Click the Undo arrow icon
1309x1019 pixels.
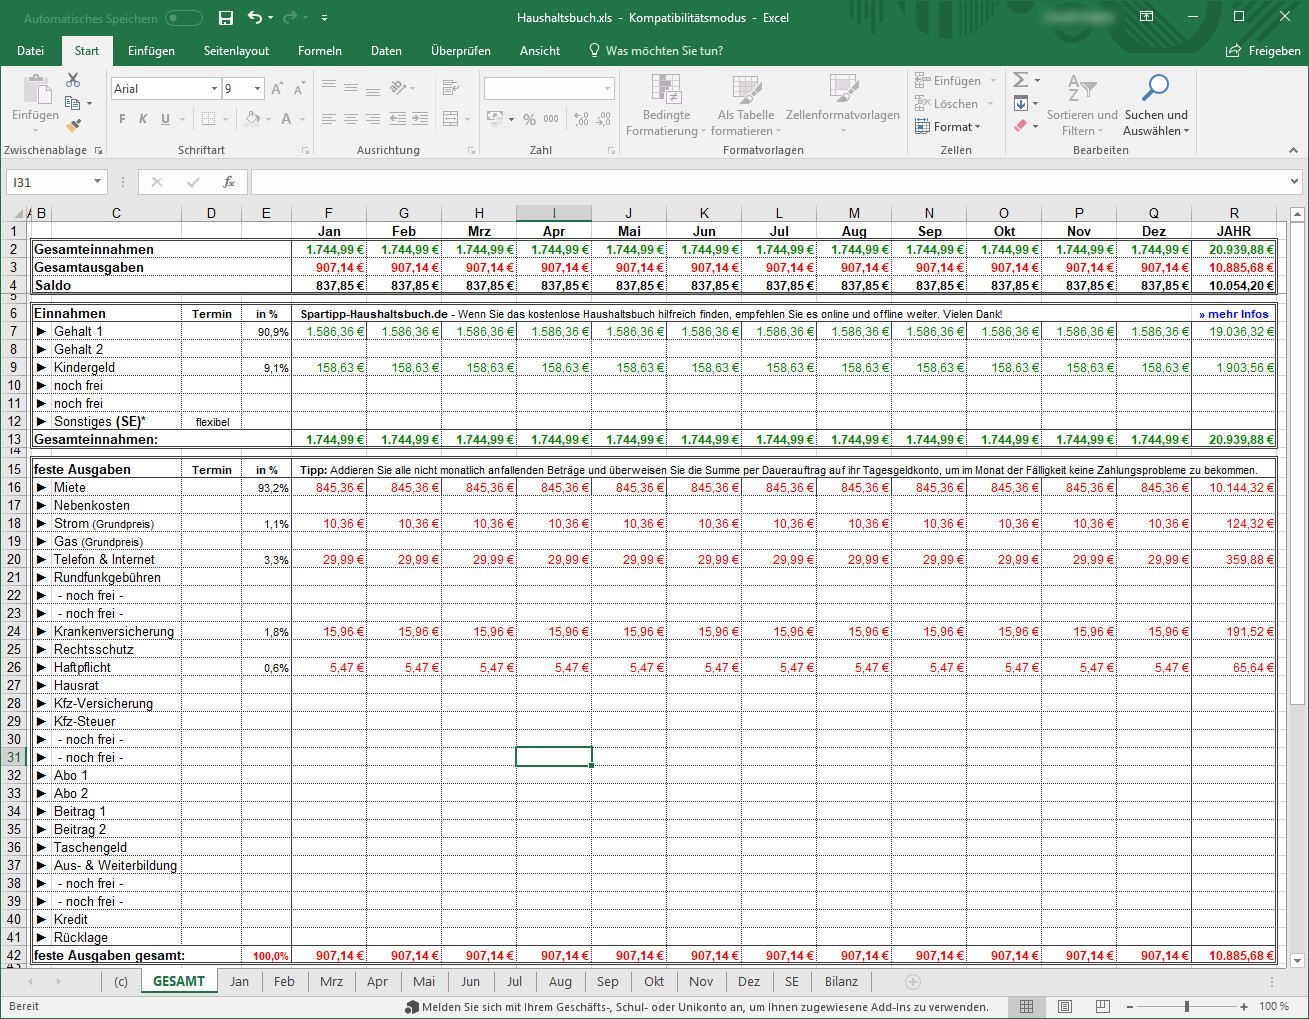[x=255, y=18]
